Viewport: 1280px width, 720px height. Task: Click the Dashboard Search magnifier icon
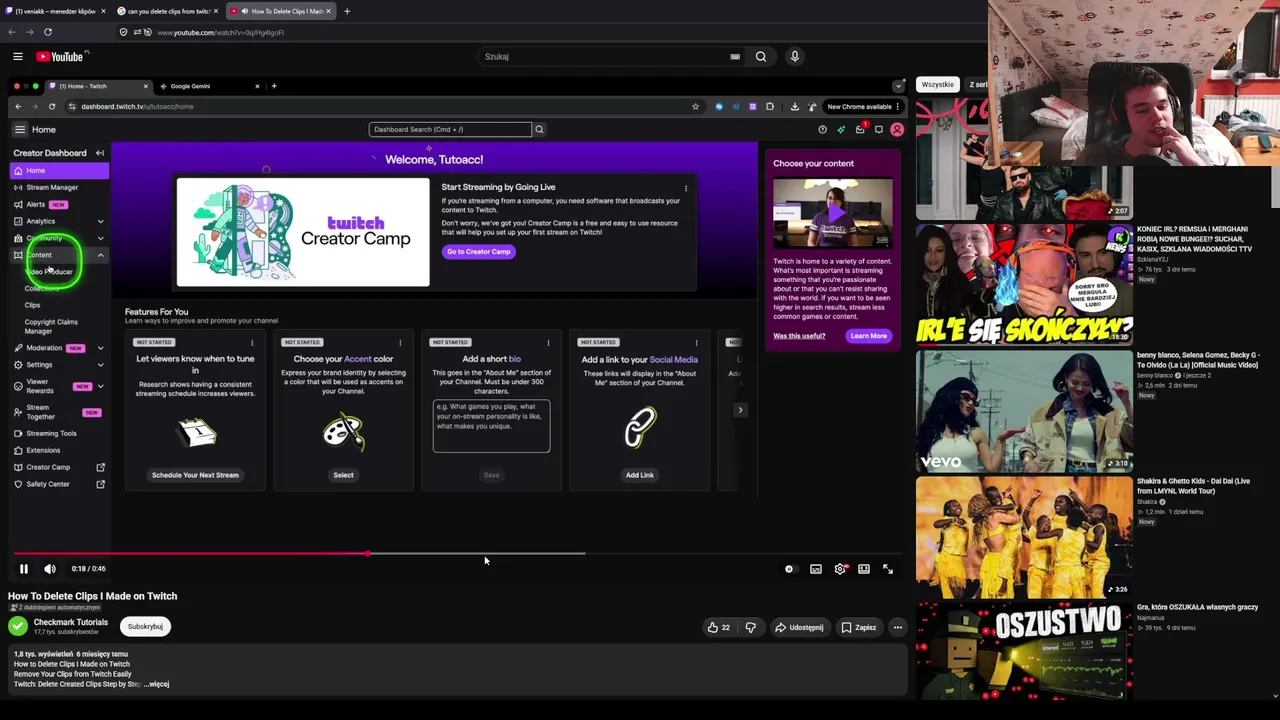539,129
